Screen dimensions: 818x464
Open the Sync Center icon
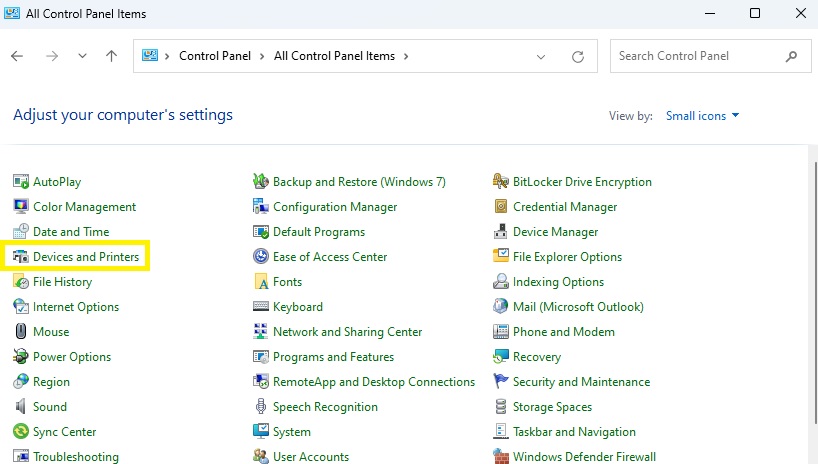click(x=21, y=432)
